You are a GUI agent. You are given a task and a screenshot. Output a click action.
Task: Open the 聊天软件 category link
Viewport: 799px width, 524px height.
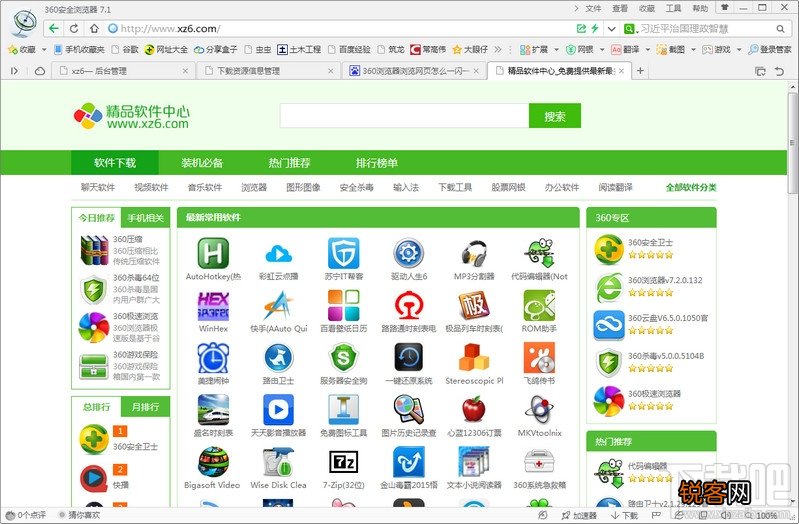point(98,188)
